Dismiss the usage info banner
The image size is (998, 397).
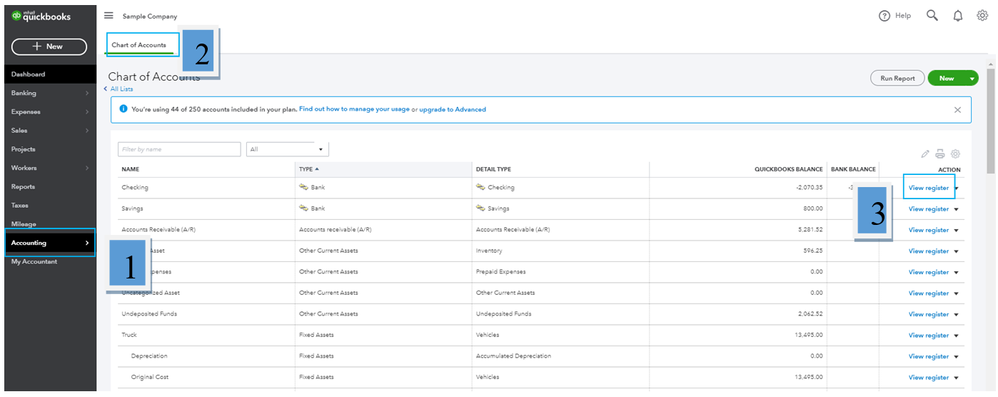(x=957, y=109)
